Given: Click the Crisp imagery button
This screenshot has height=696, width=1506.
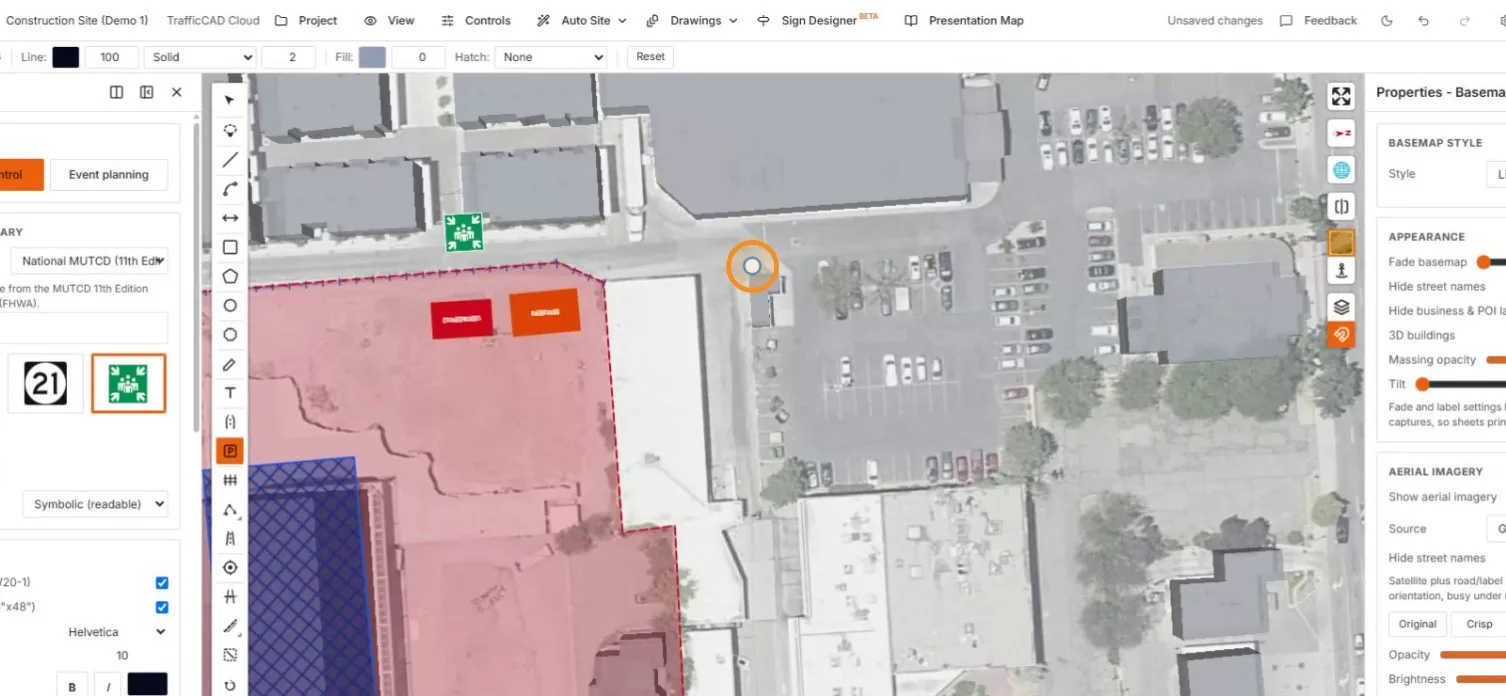Looking at the screenshot, I should (1479, 624).
